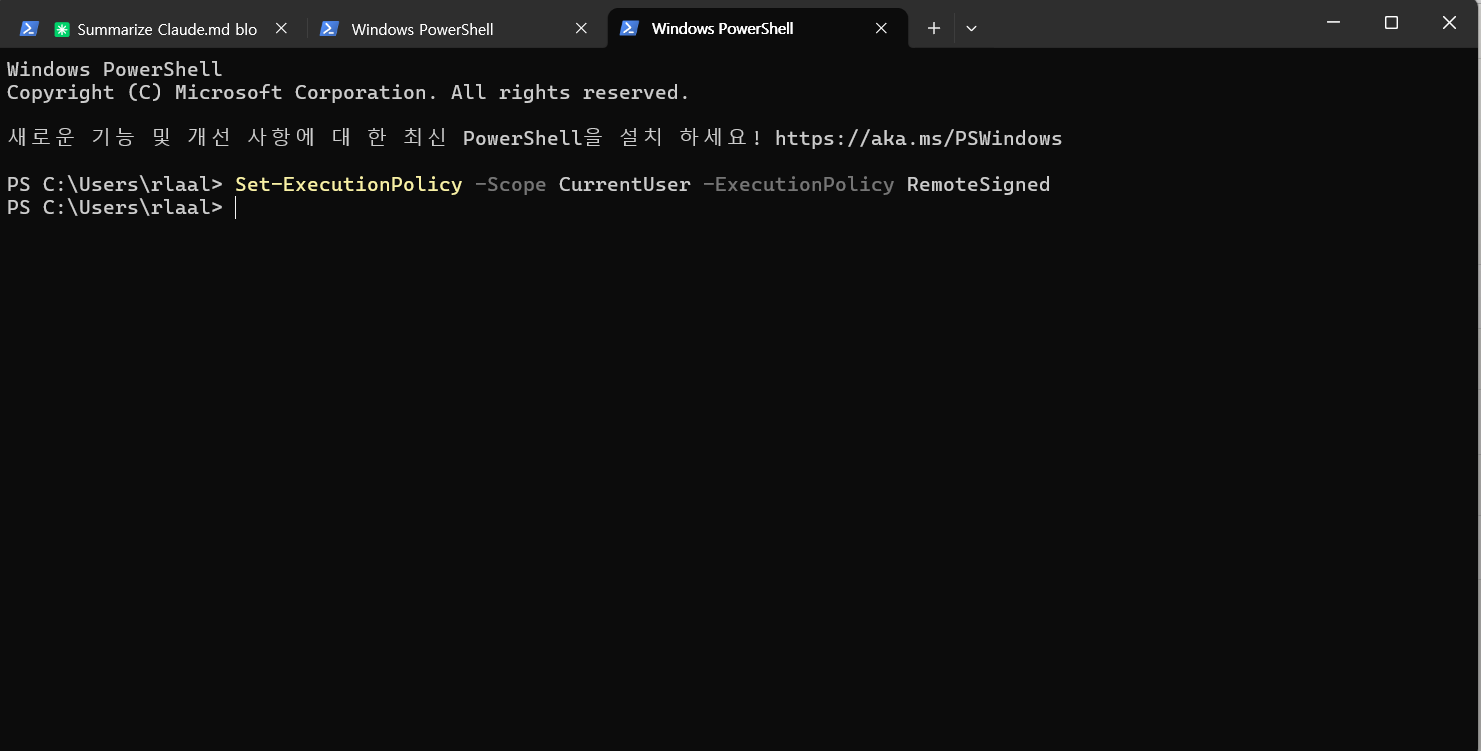Image resolution: width=1481 pixels, height=751 pixels.
Task: Click the Windows PowerShell shield icon in active tab
Action: [x=629, y=28]
